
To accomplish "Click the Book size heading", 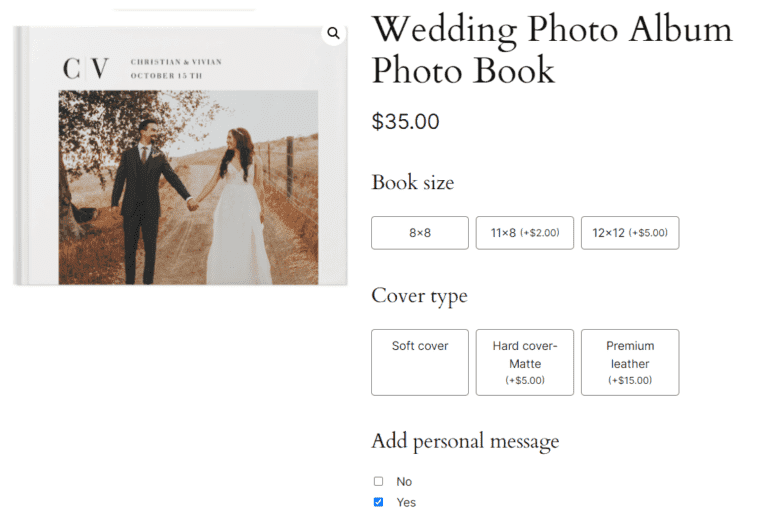I will click(x=412, y=182).
